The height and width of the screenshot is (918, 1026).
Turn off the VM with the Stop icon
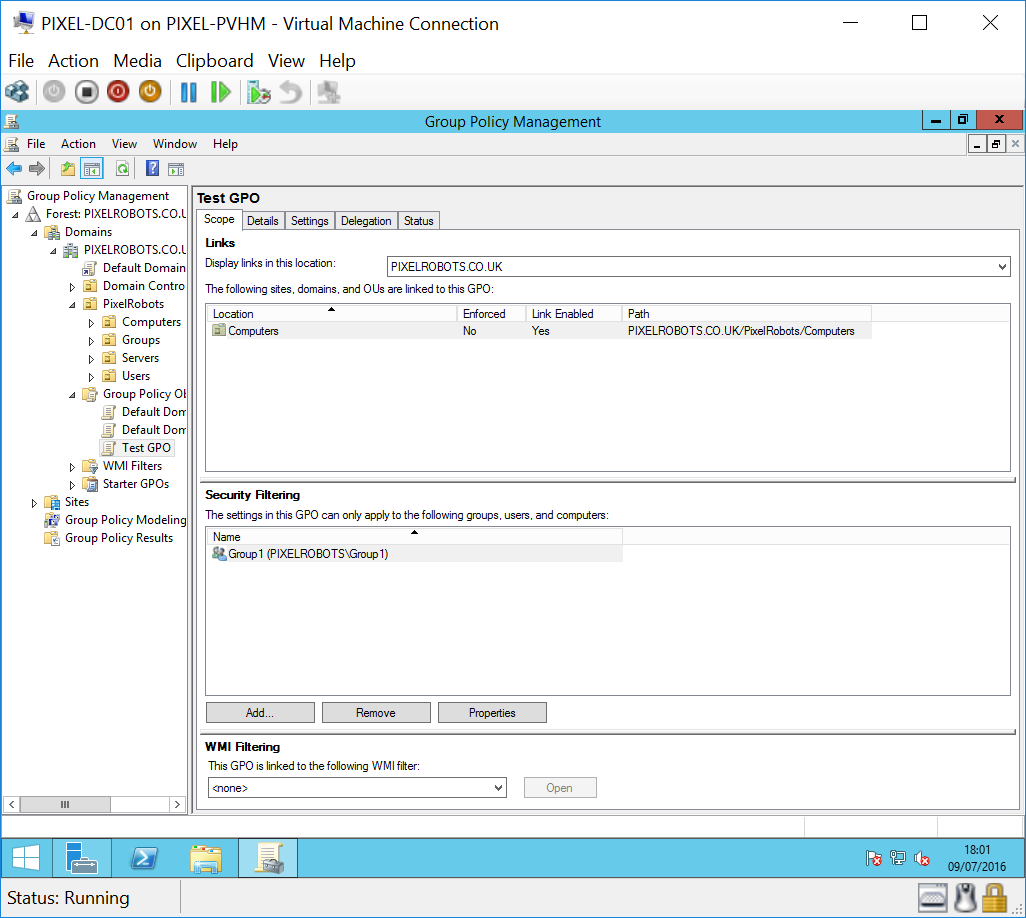click(x=87, y=92)
